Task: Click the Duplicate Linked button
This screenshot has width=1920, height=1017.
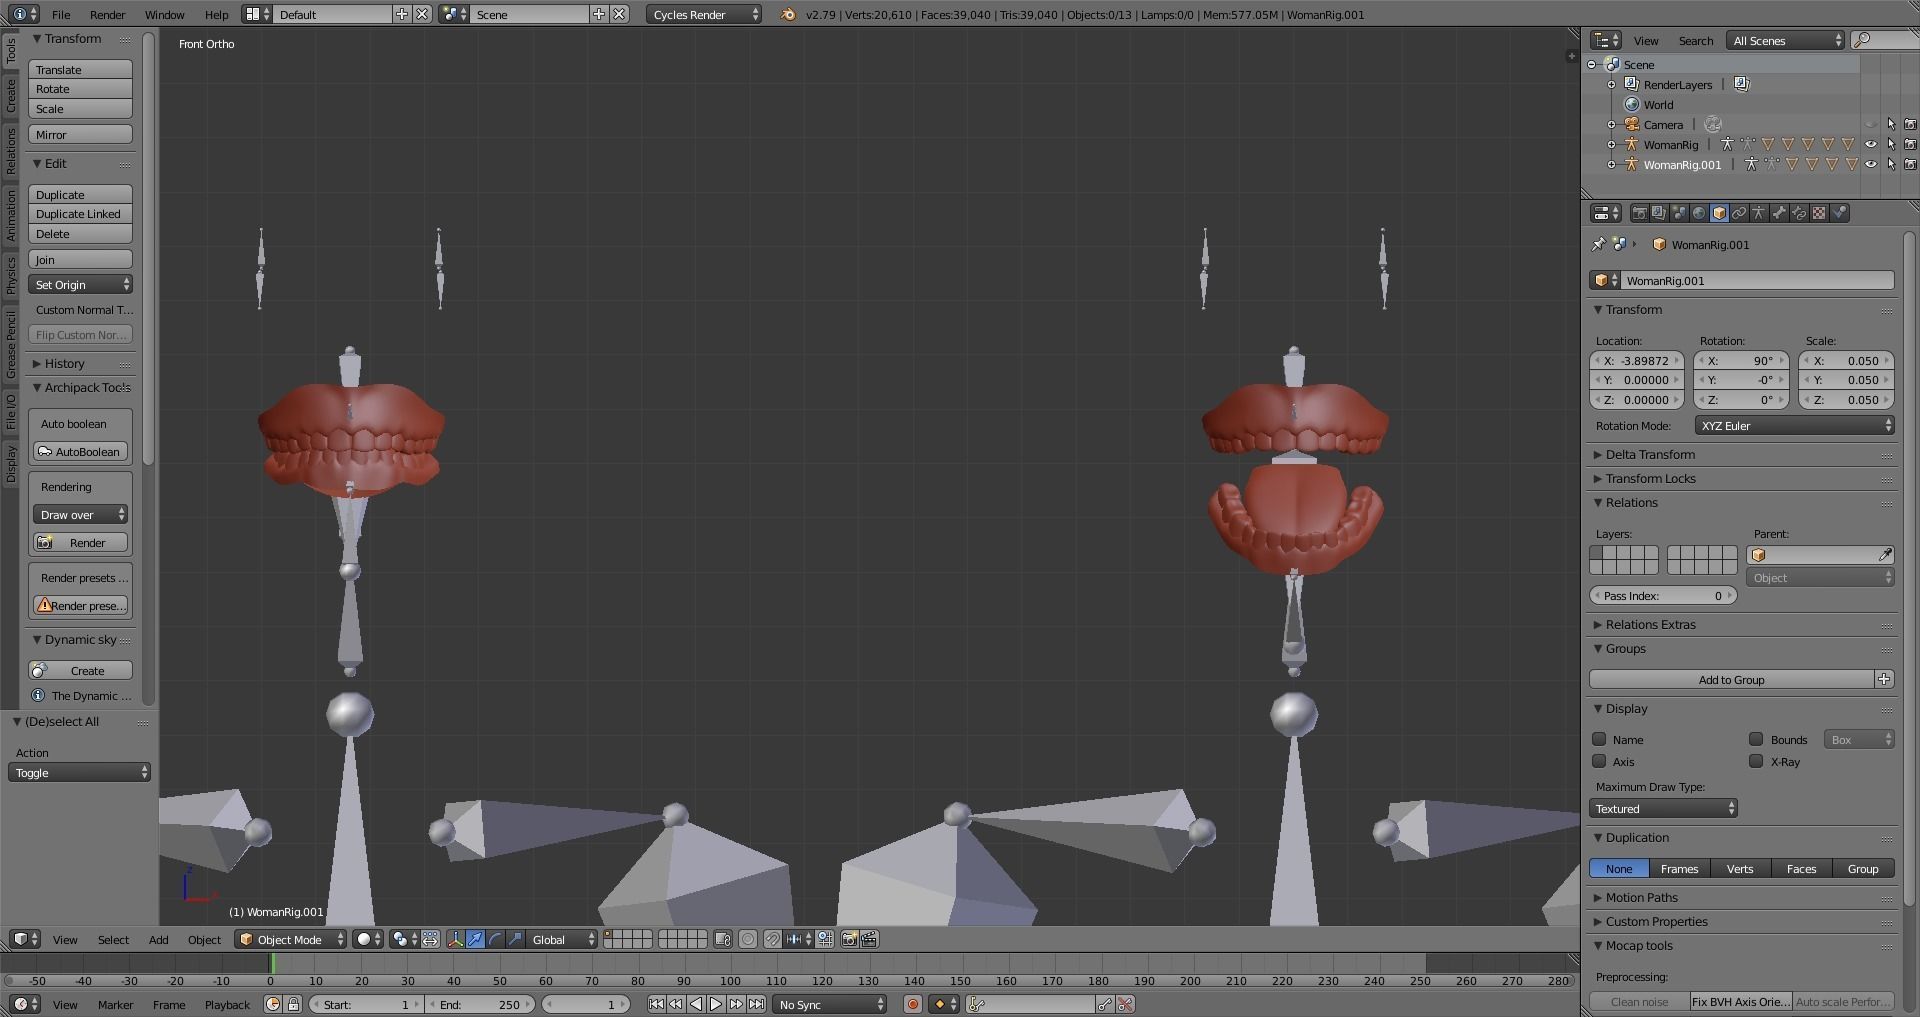Action: pyautogui.click(x=80, y=213)
